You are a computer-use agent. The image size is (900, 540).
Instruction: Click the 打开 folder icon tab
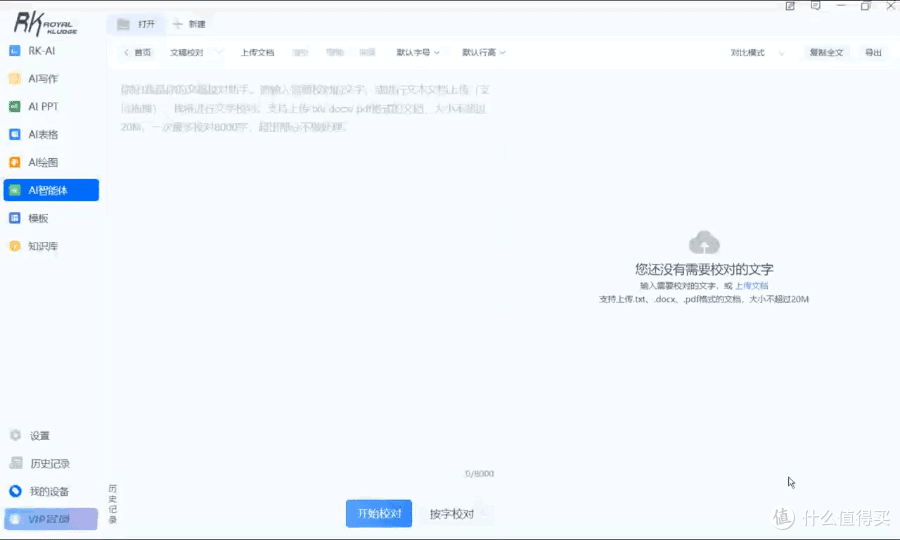(x=136, y=24)
